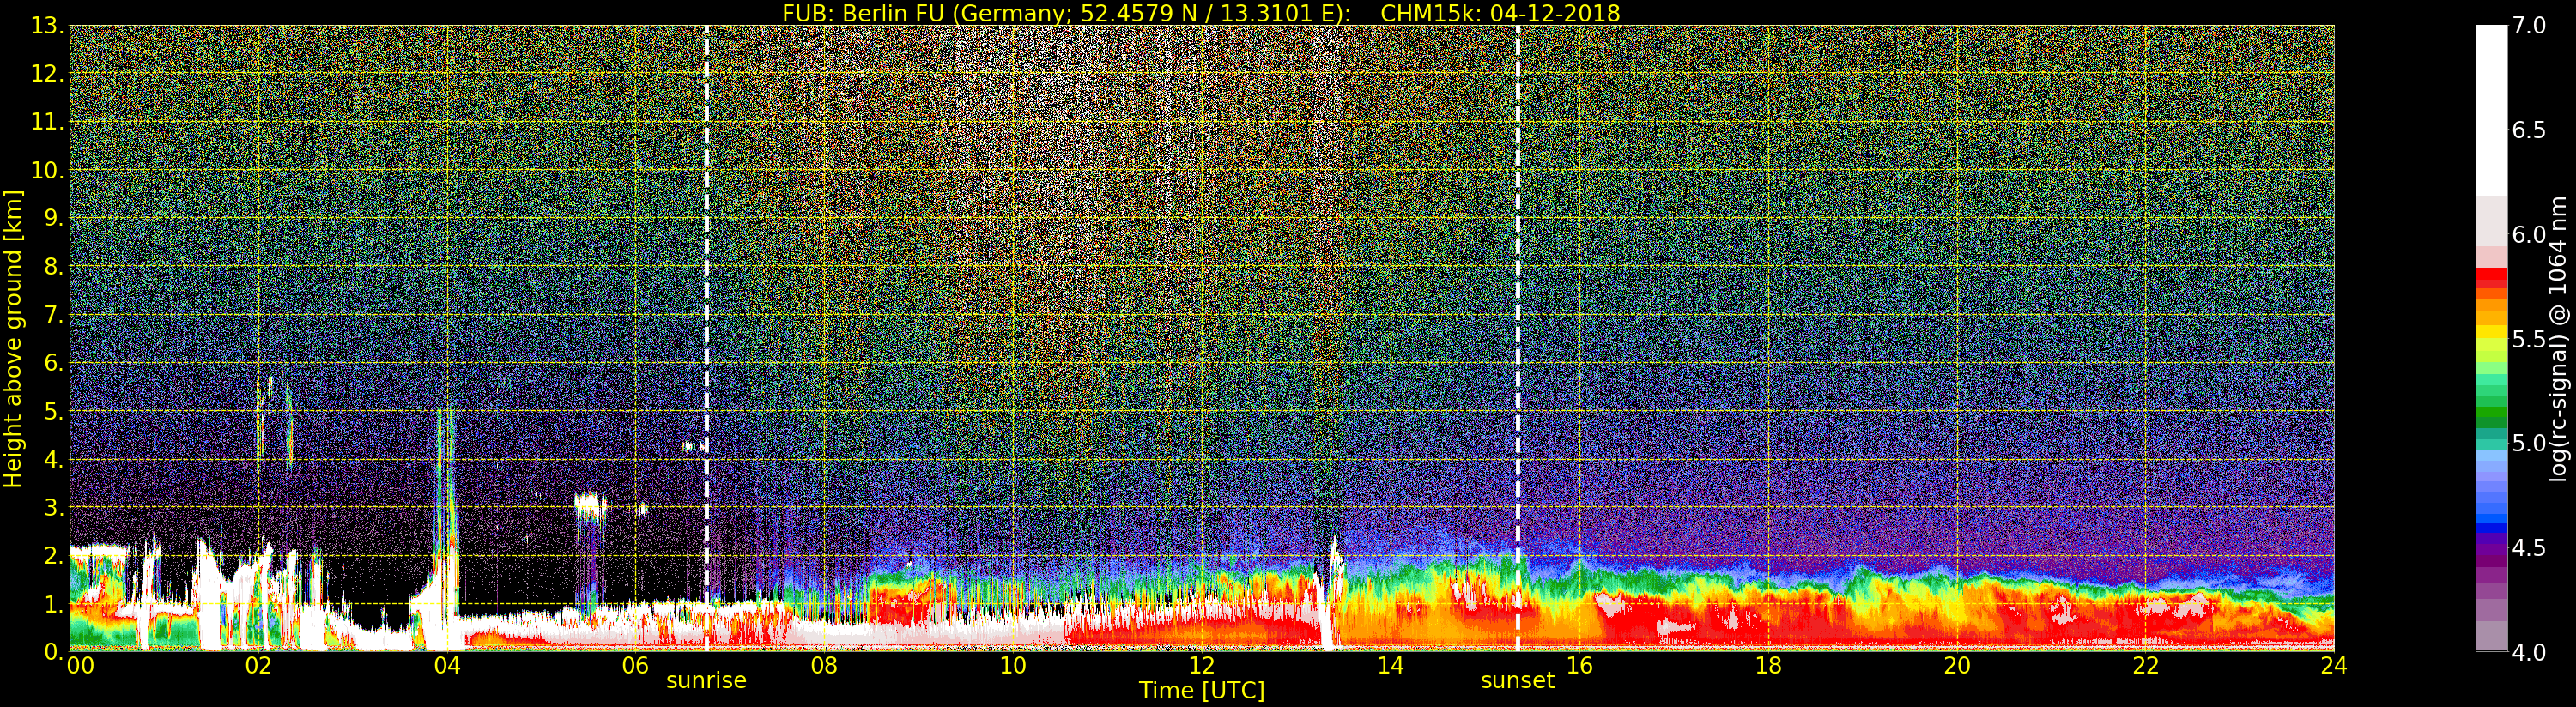
Task: Select the '6.' height axis tick label
Action: point(53,363)
